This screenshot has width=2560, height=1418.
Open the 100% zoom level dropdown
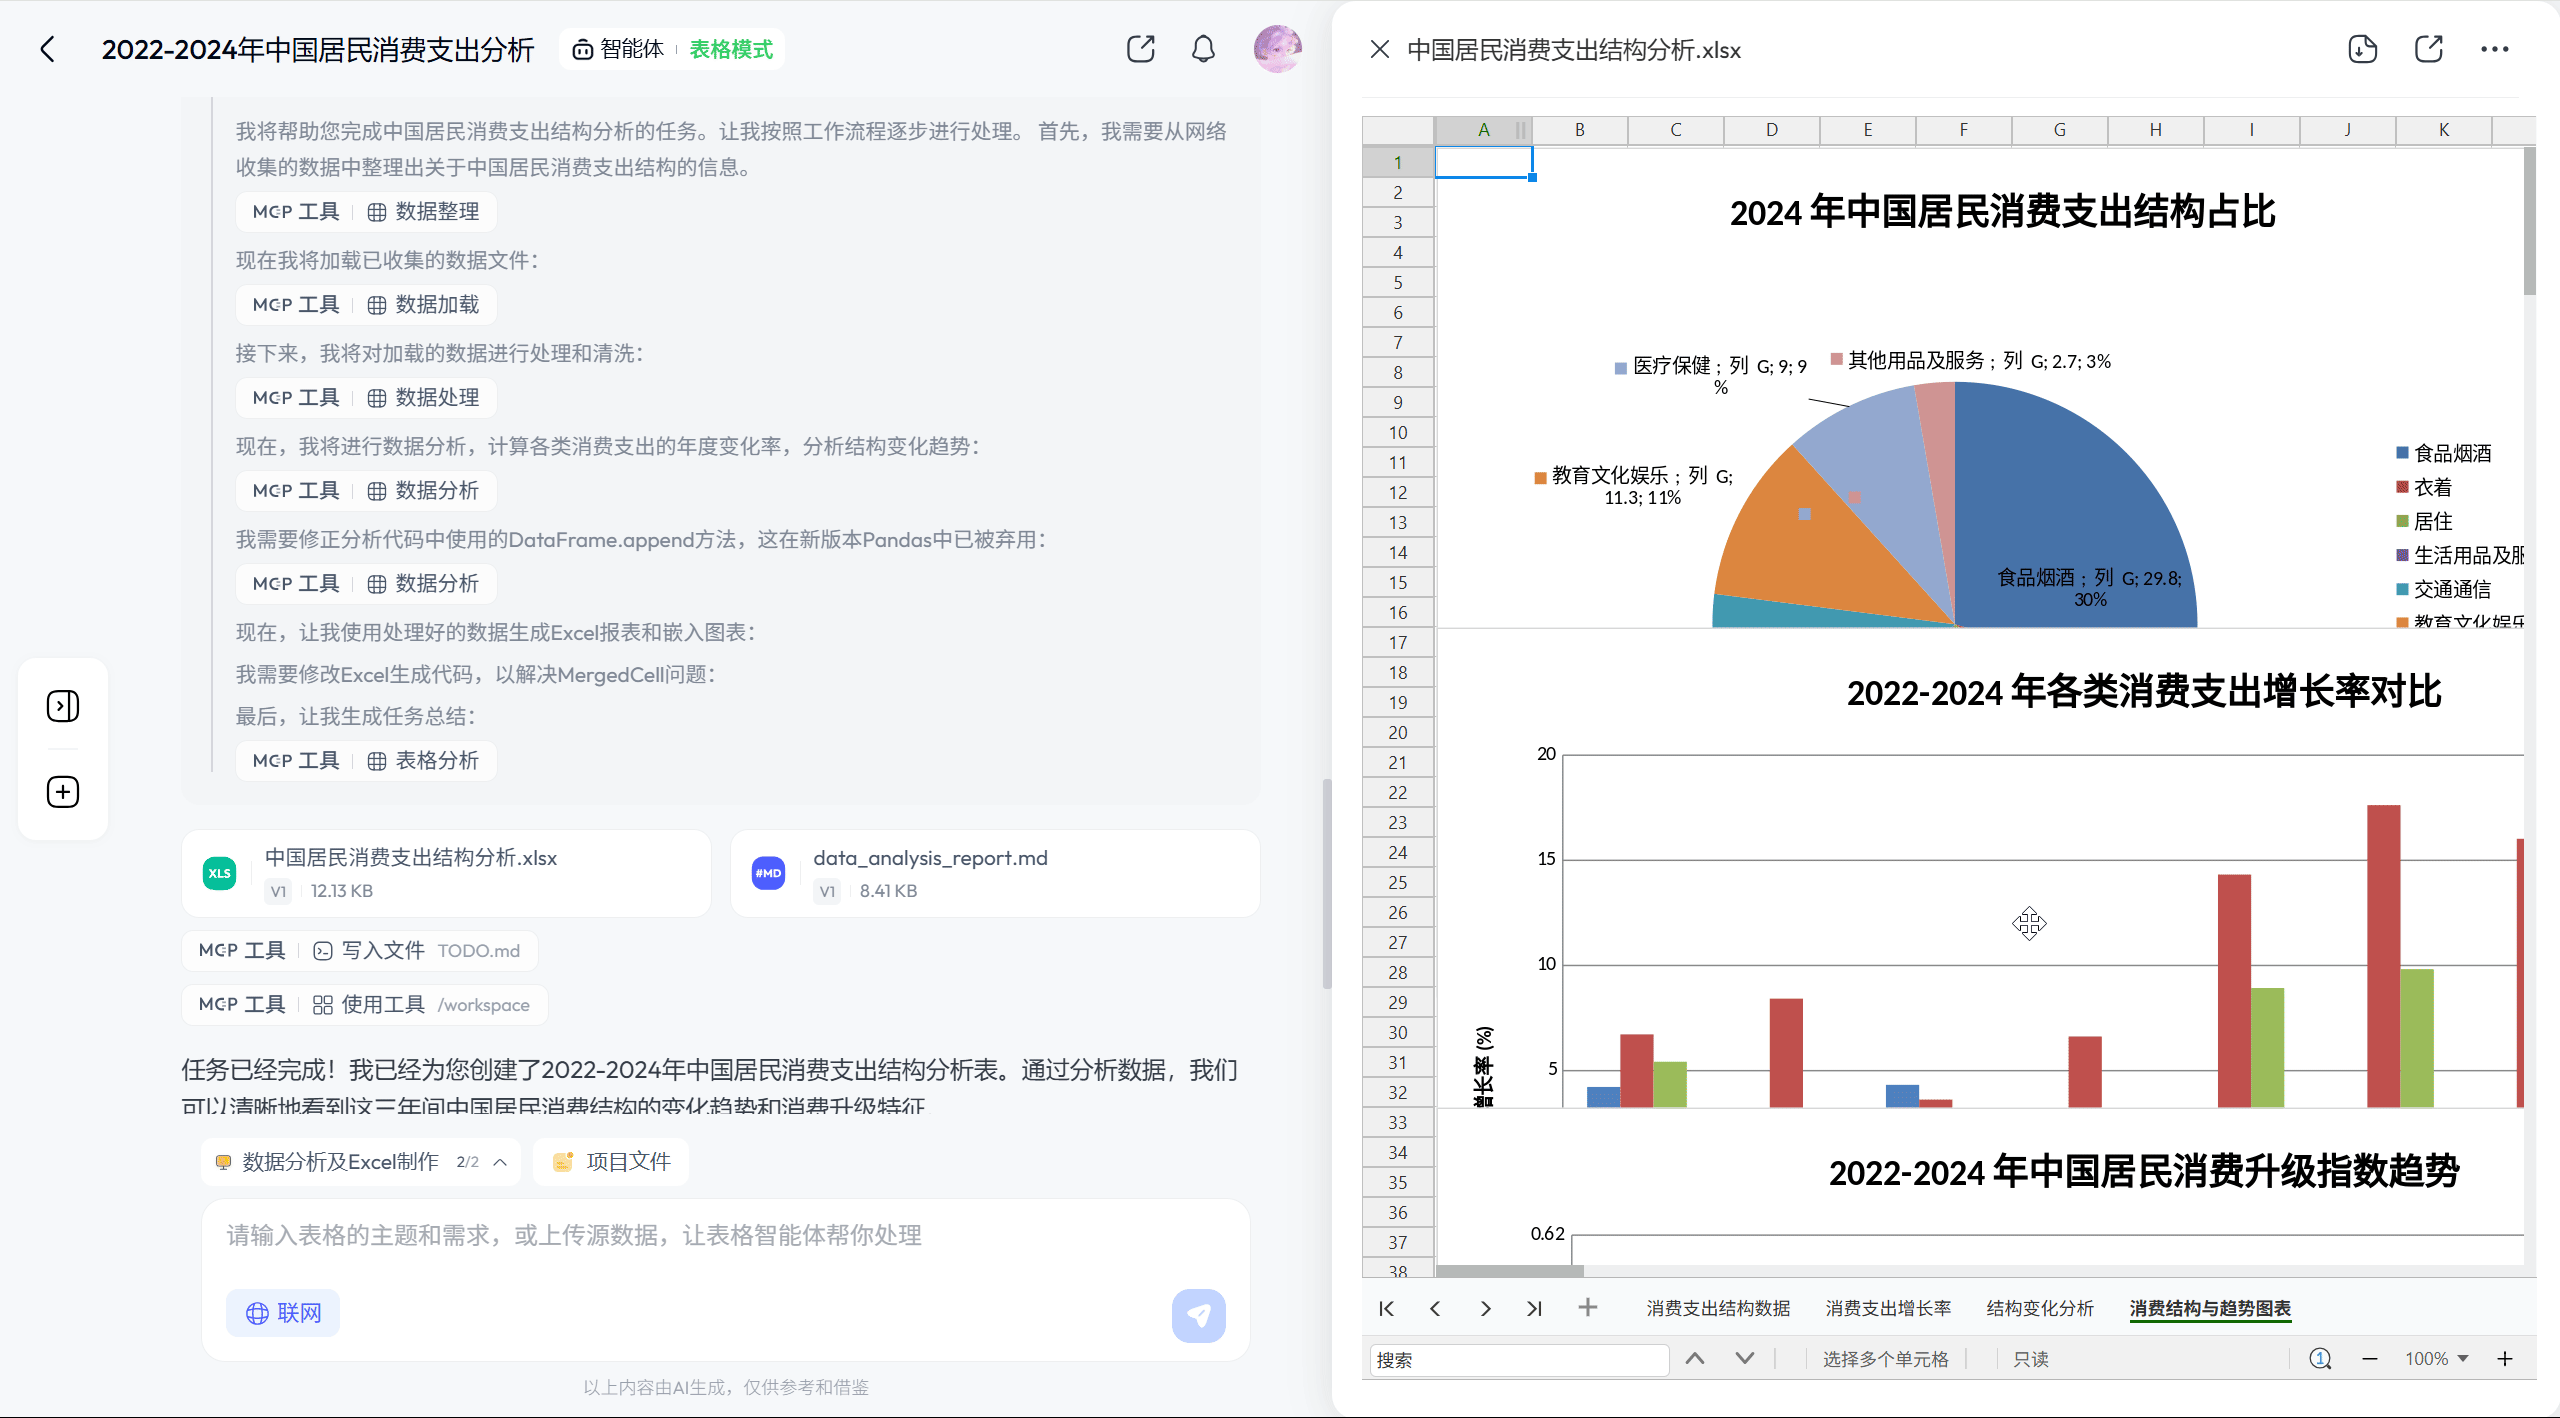coord(2435,1358)
